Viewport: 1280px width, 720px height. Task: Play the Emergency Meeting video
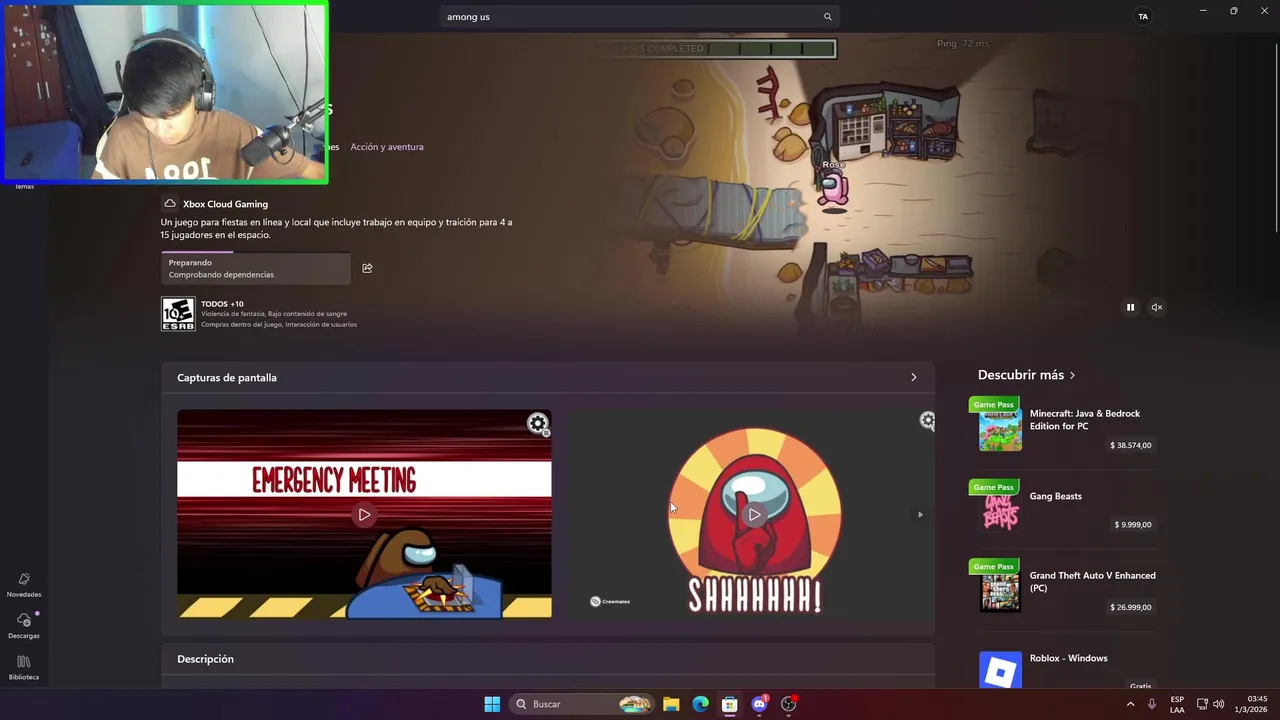tap(364, 515)
